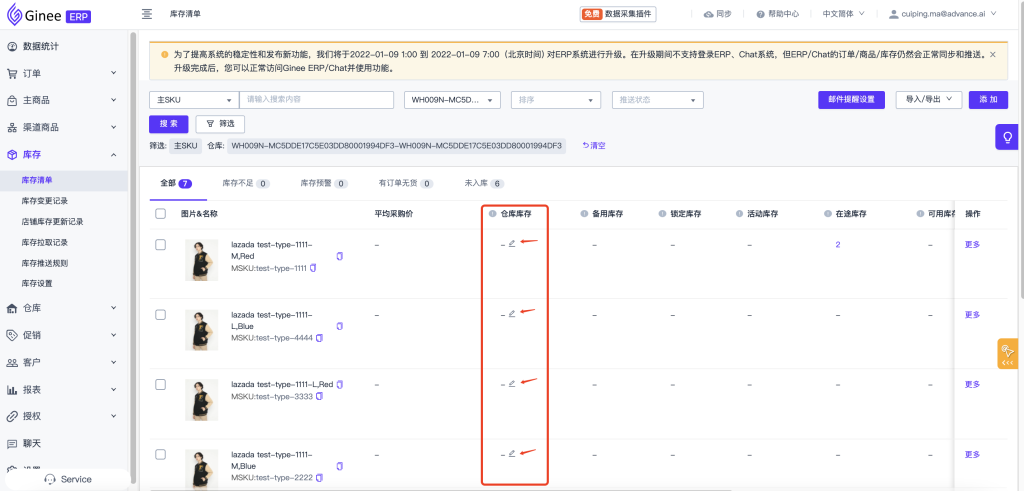Expand the 导入/导出 dropdown button
The width and height of the screenshot is (1024, 491).
pos(932,99)
